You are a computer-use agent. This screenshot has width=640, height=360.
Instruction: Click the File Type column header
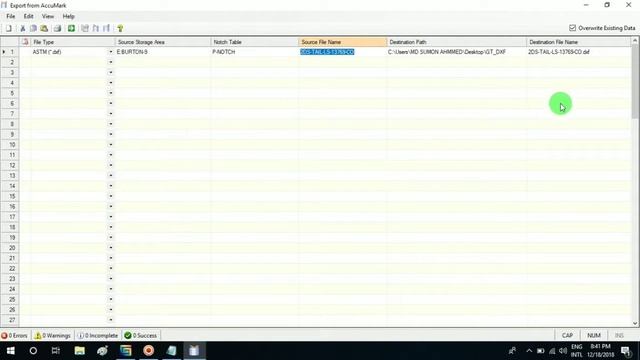point(73,42)
